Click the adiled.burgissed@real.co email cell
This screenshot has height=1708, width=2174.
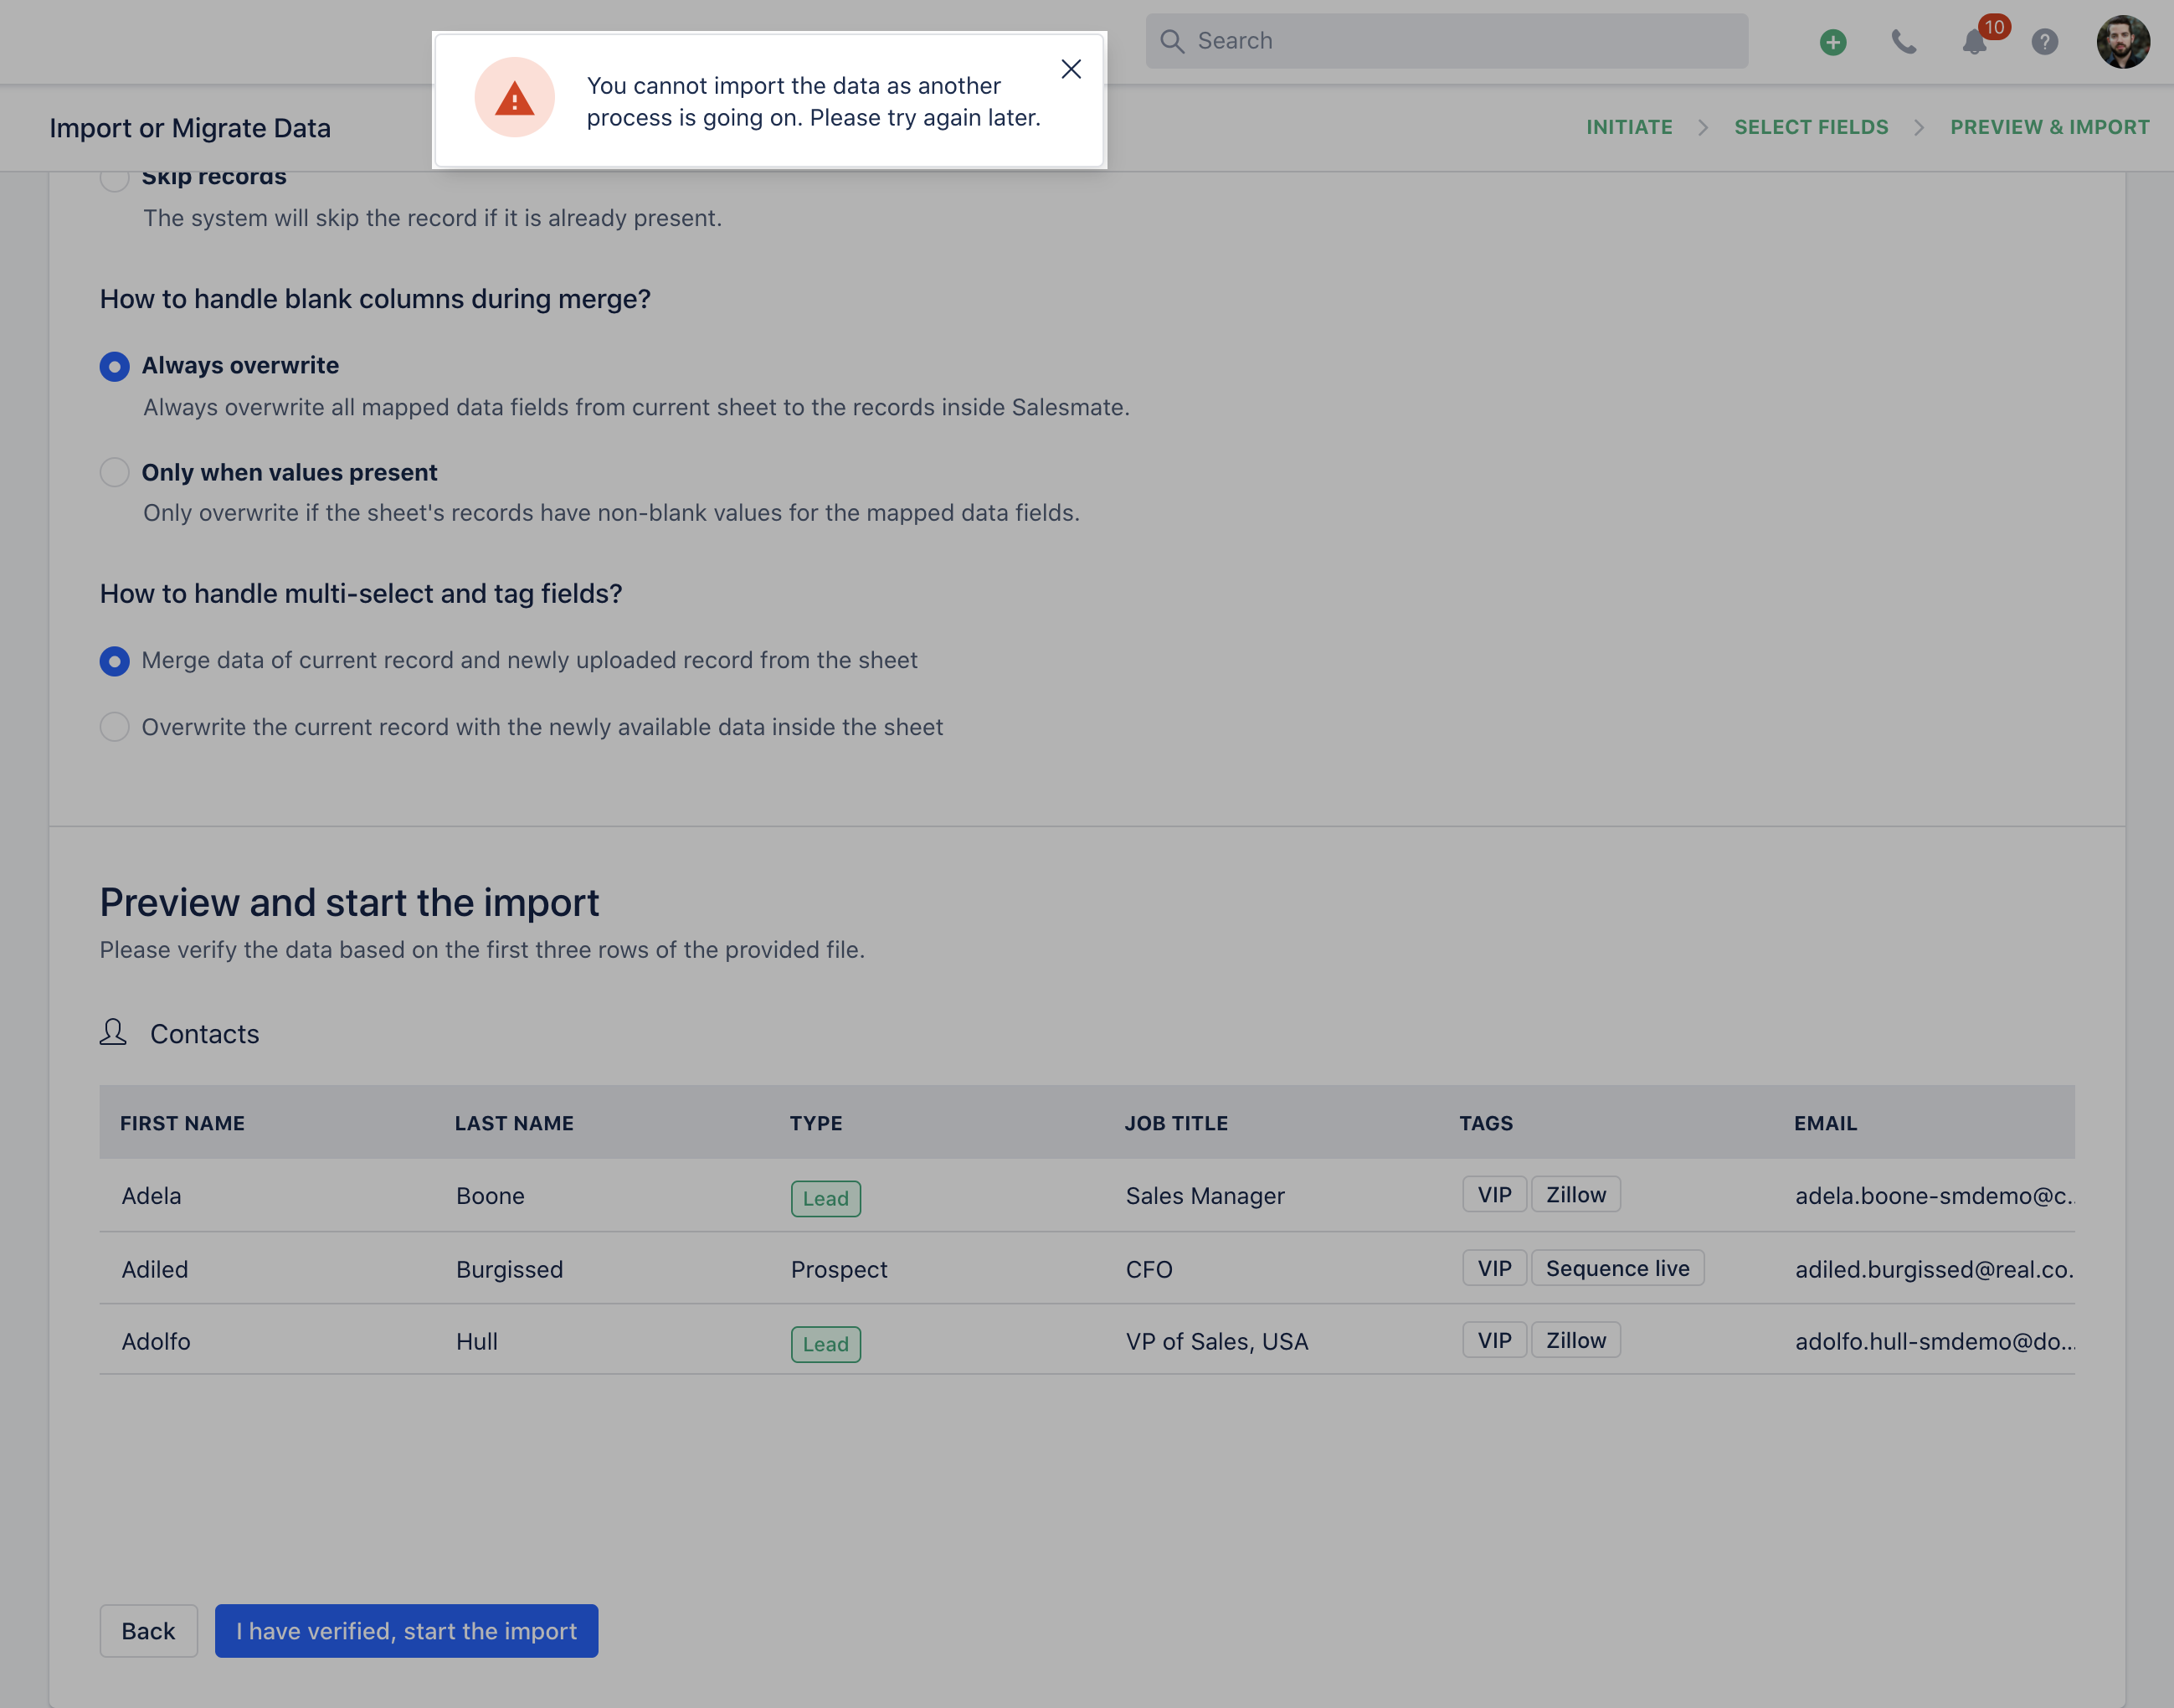pos(1935,1269)
